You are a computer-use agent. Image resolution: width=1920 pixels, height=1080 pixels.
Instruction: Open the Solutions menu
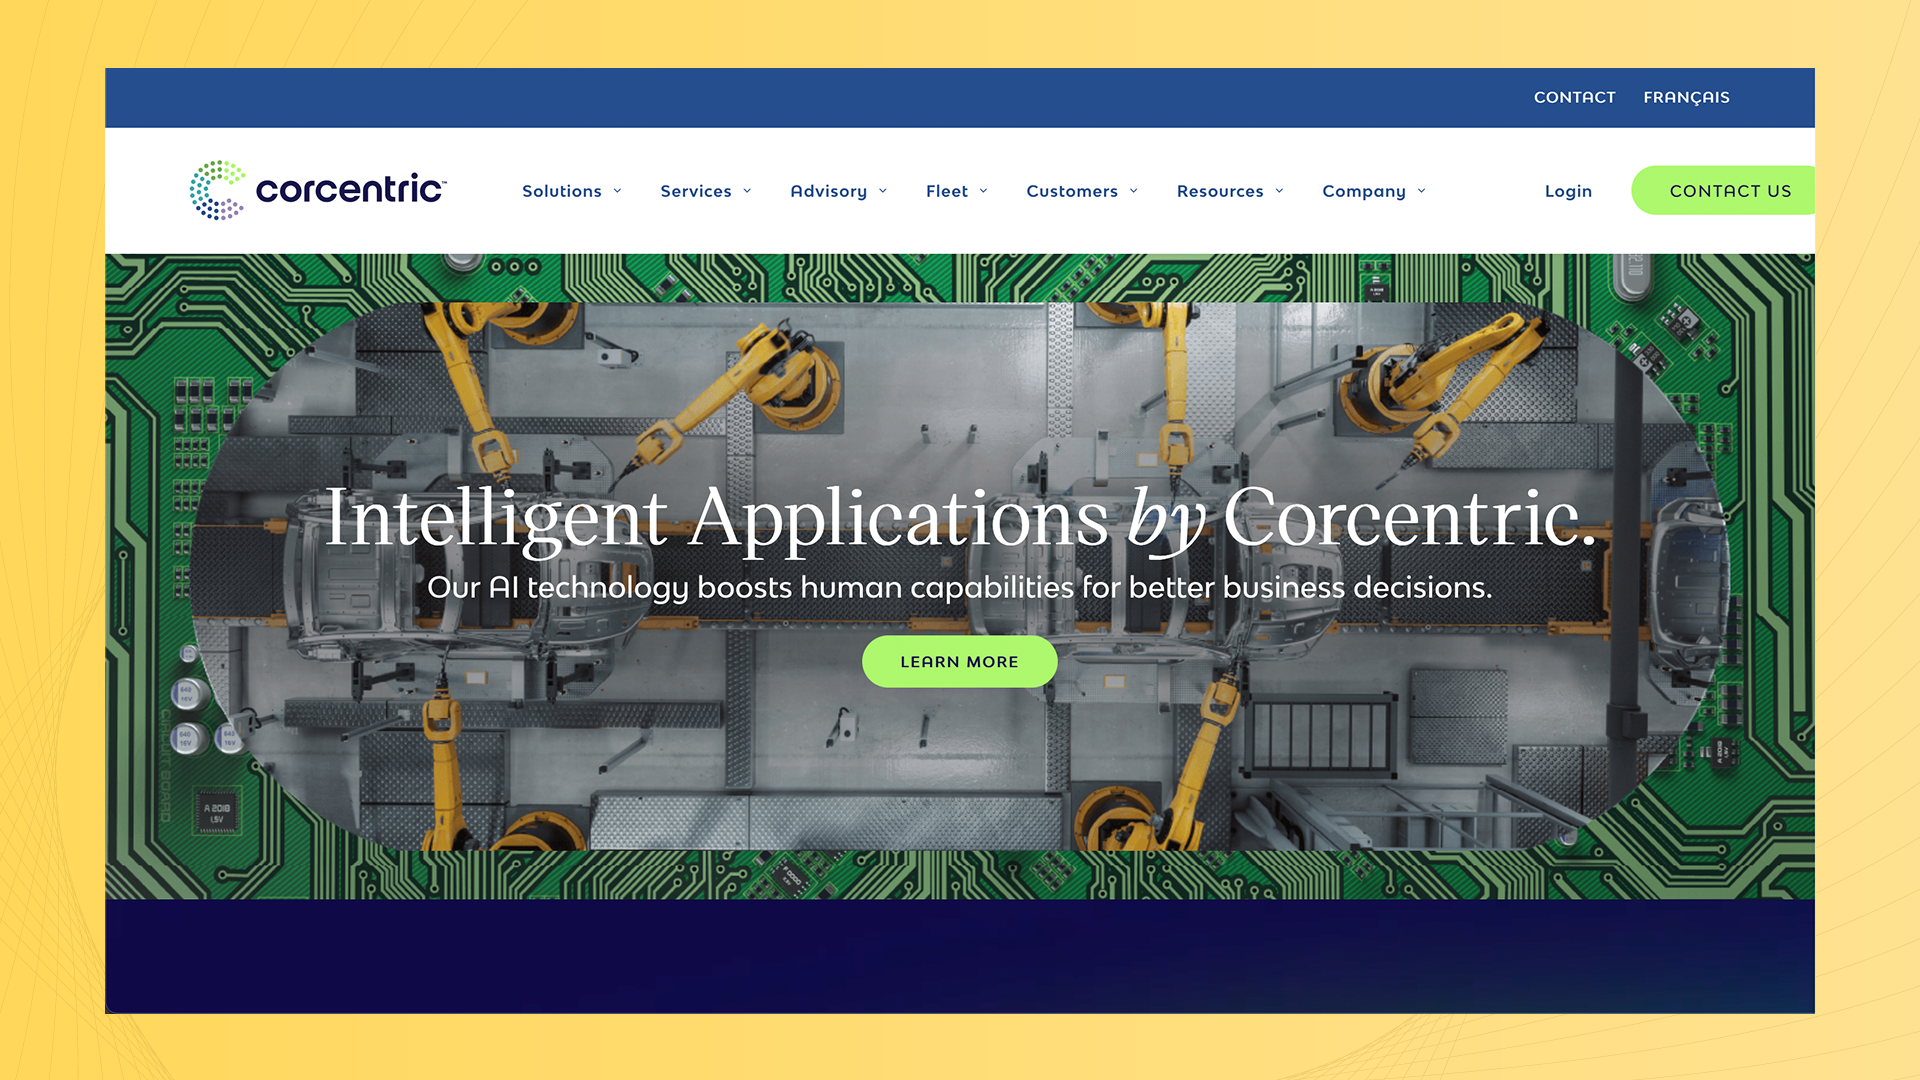562,191
